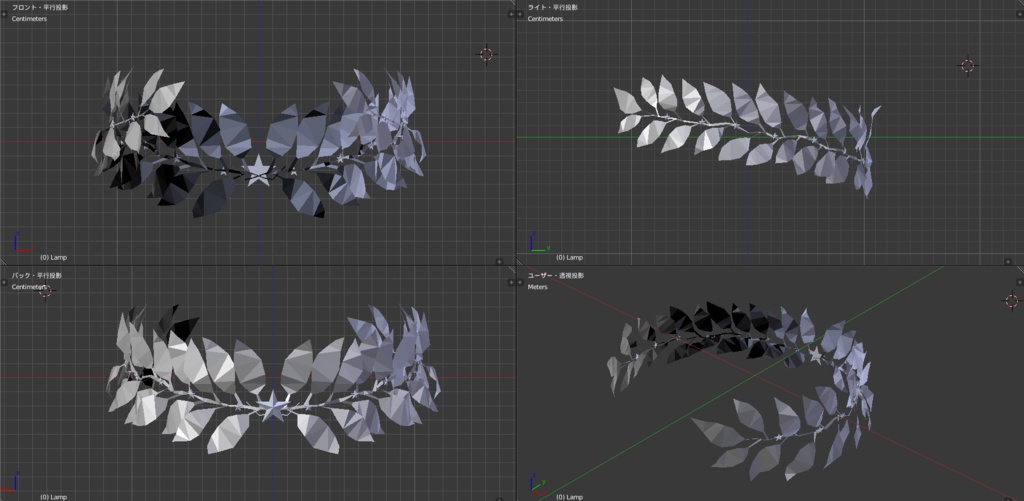Click the '(0) Lamp' text in User perspective view
Screen dimensions: 1024x501
pos(569,497)
